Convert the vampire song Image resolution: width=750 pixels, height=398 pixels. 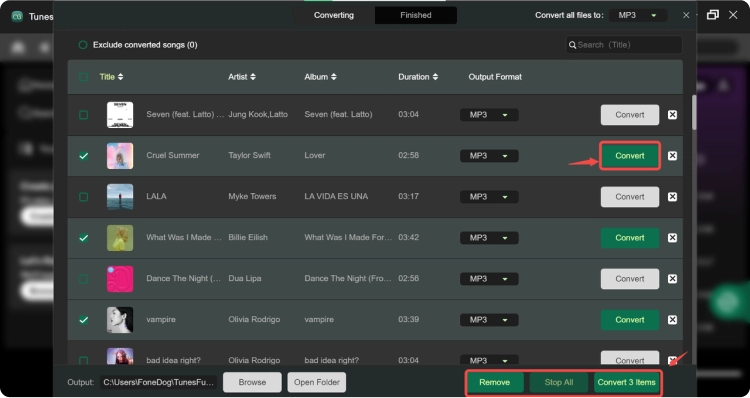[629, 320]
